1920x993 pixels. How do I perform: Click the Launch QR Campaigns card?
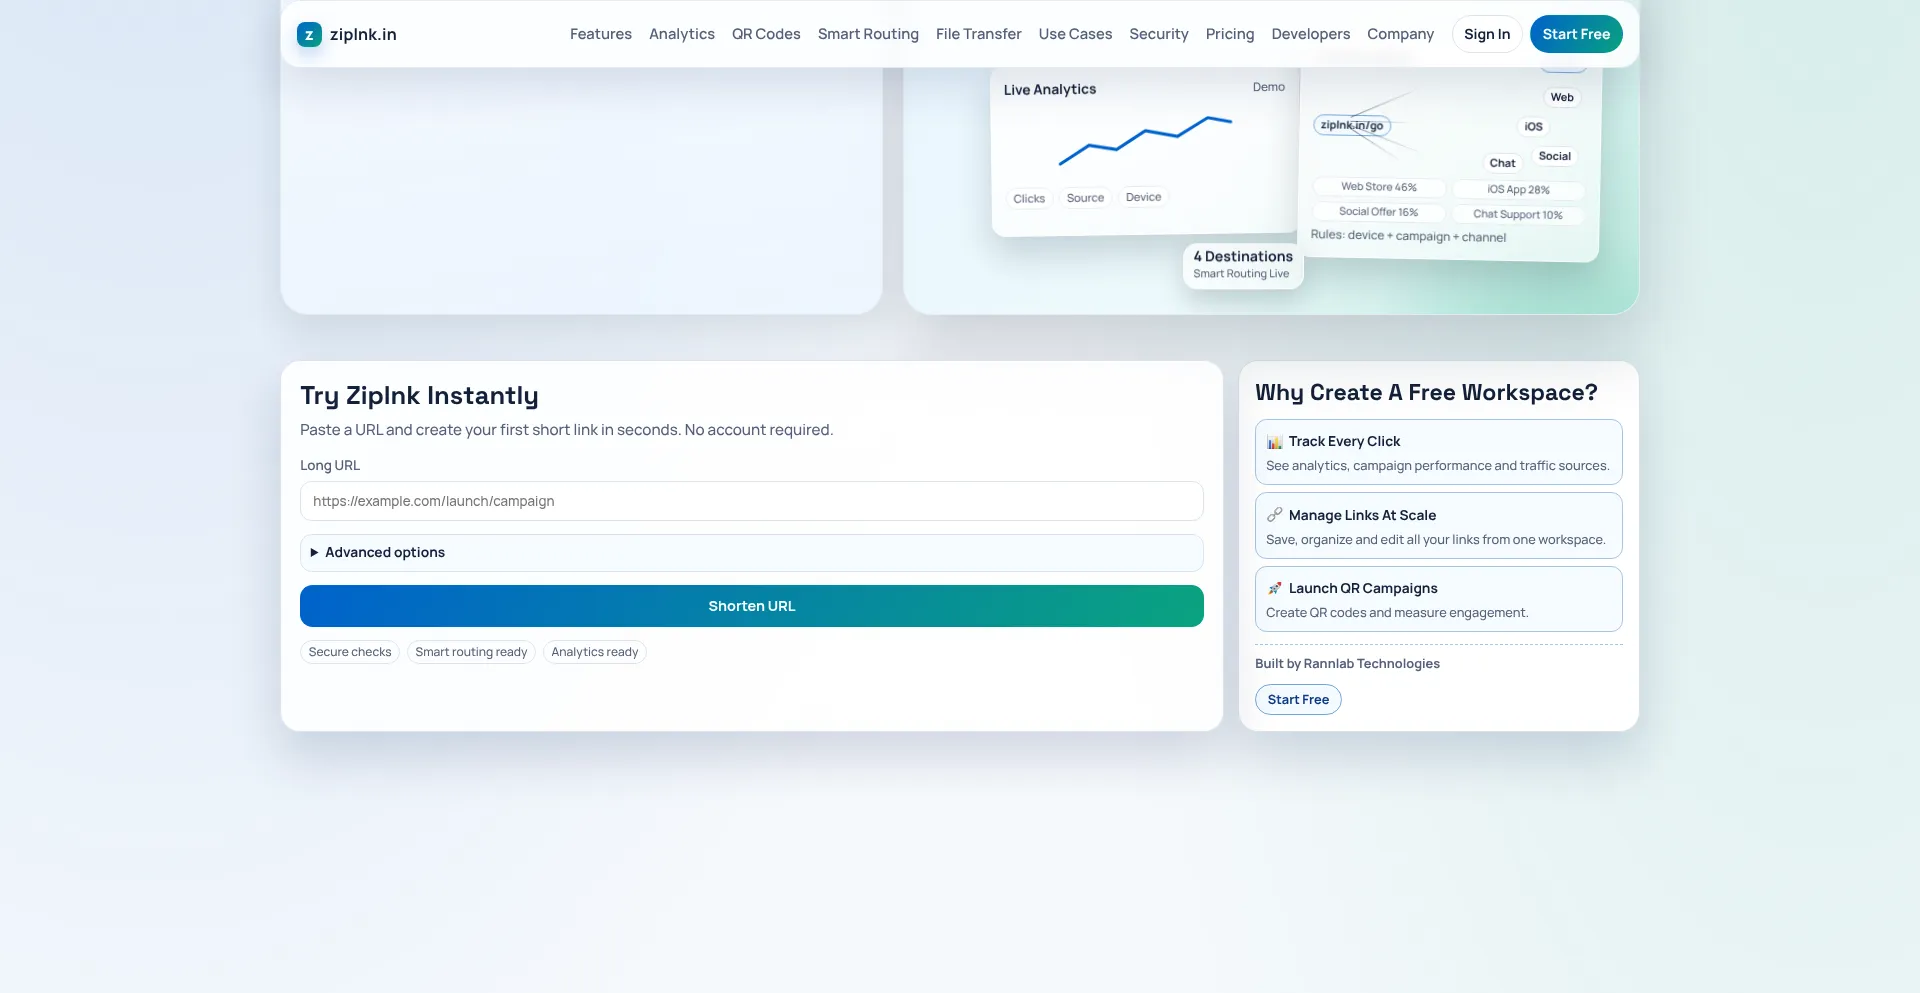[x=1439, y=599]
